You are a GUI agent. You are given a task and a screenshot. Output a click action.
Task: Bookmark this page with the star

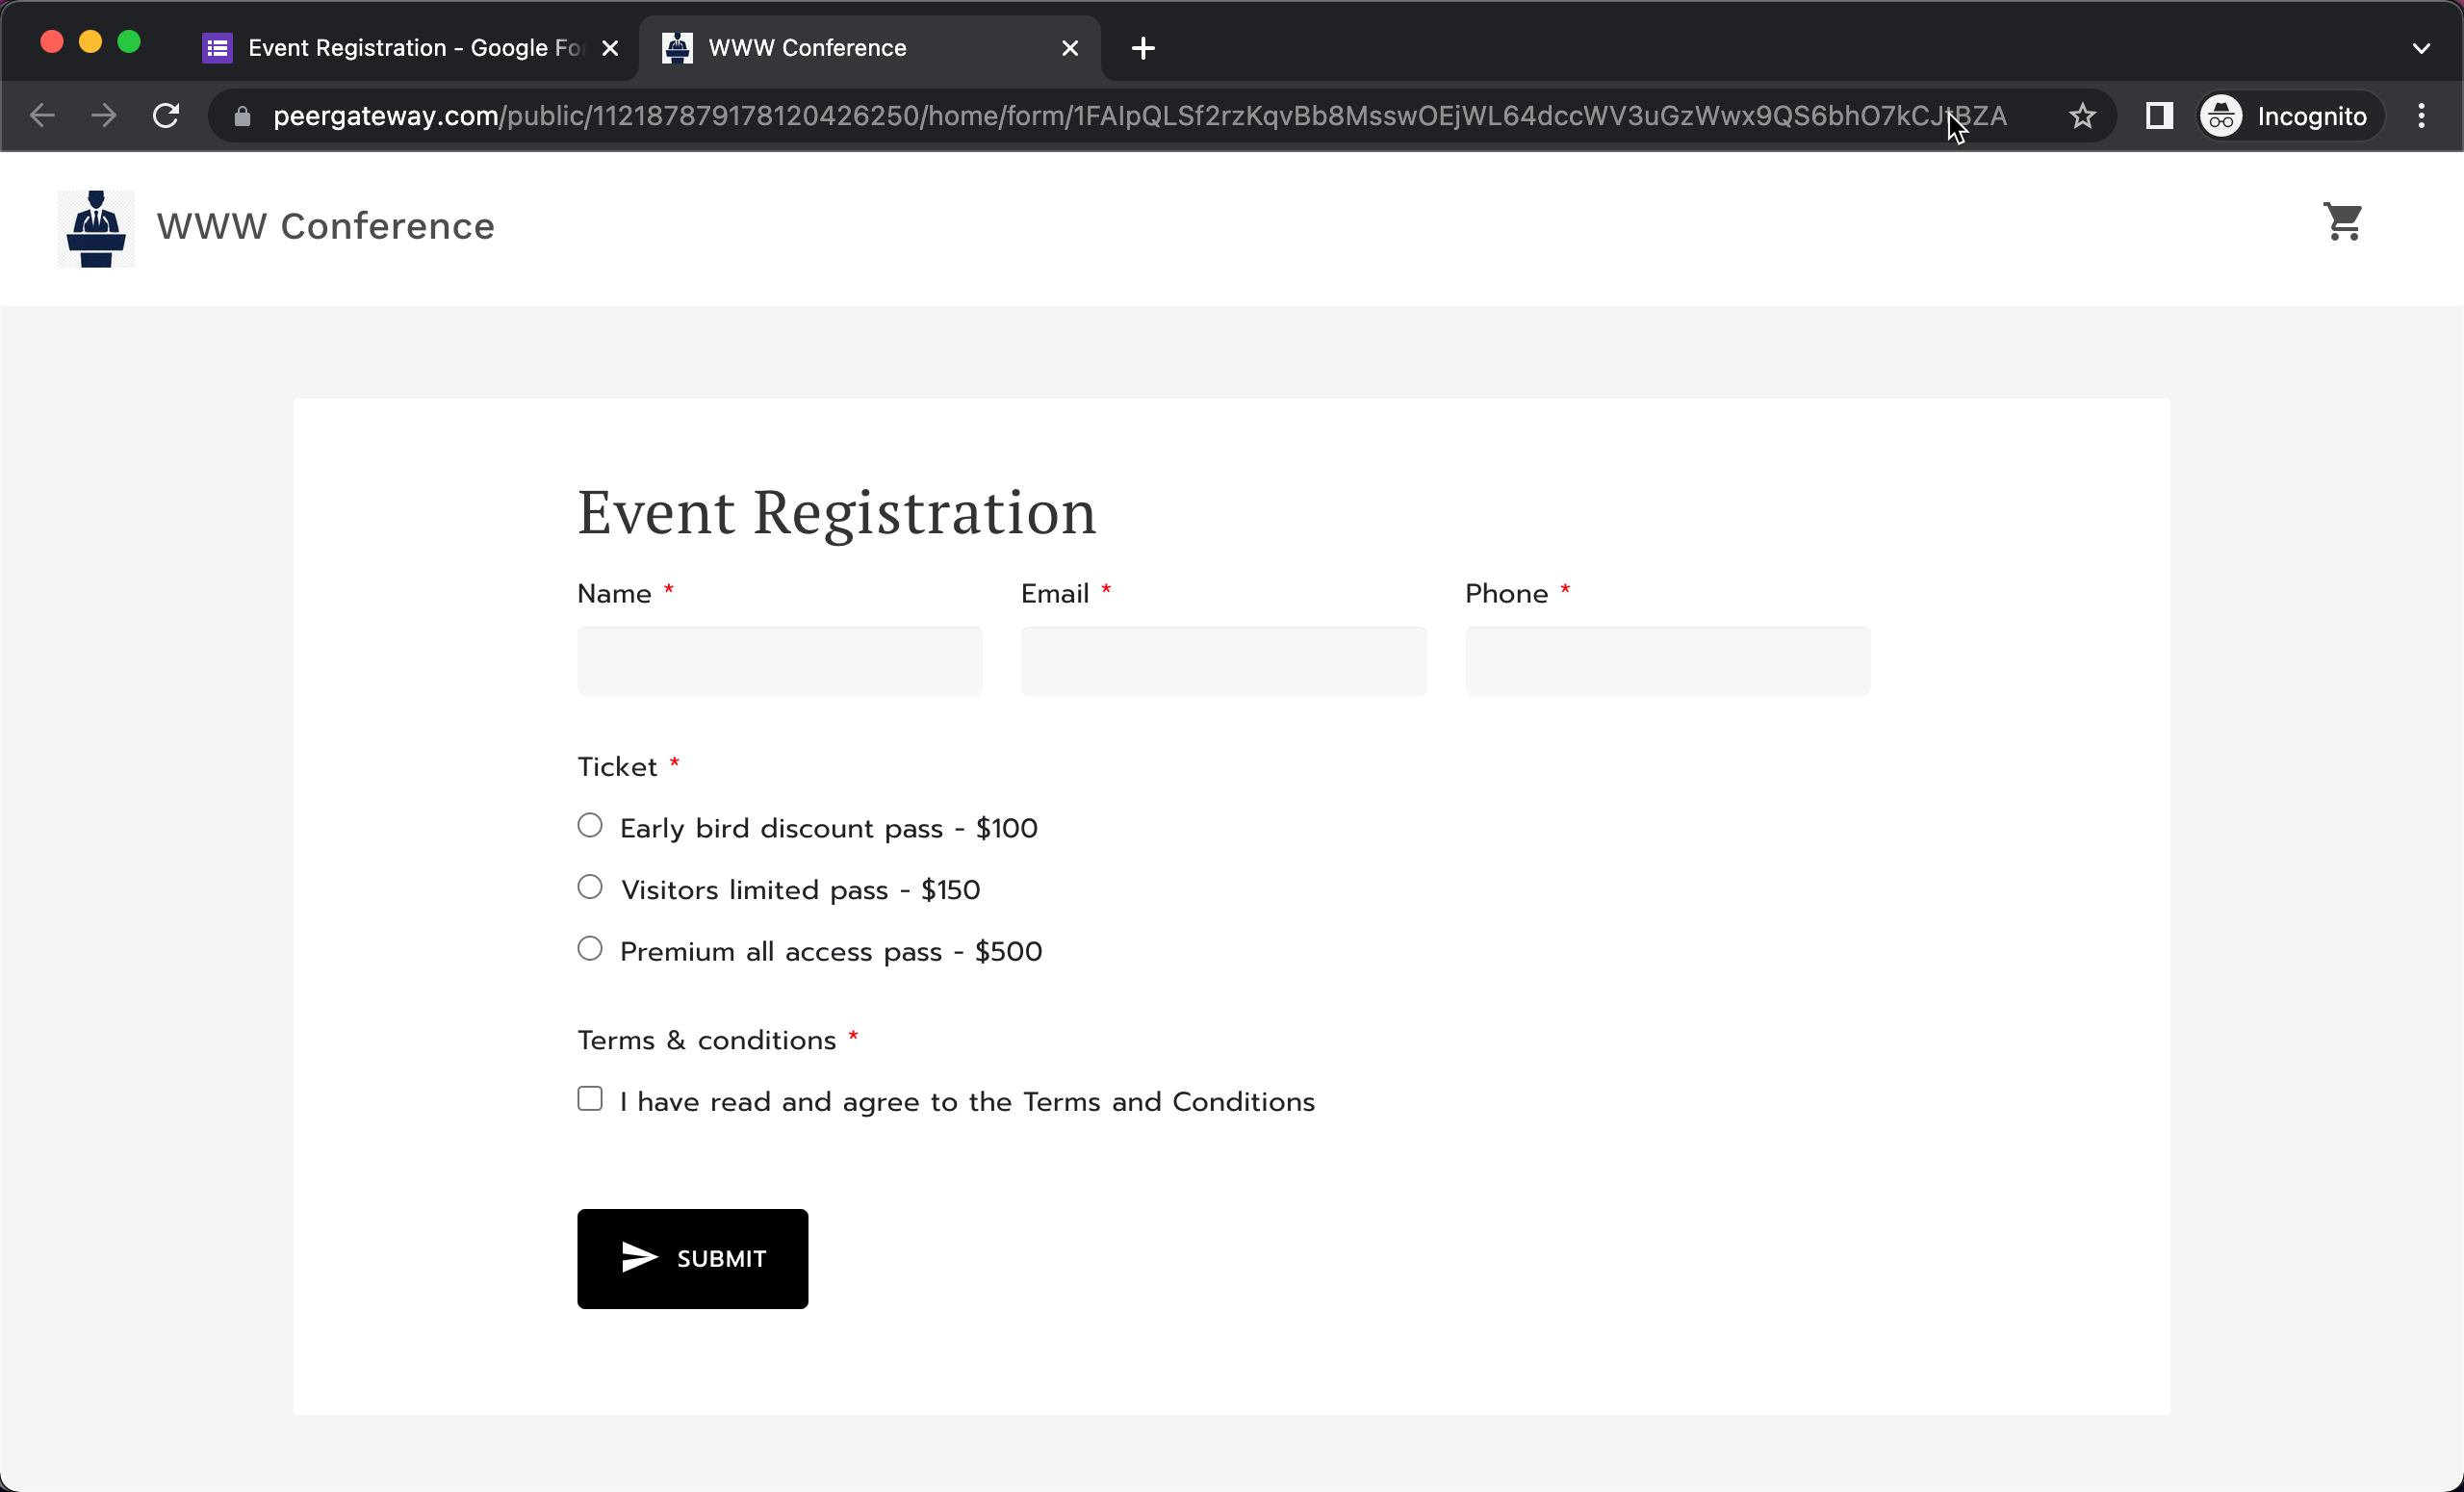[2083, 115]
